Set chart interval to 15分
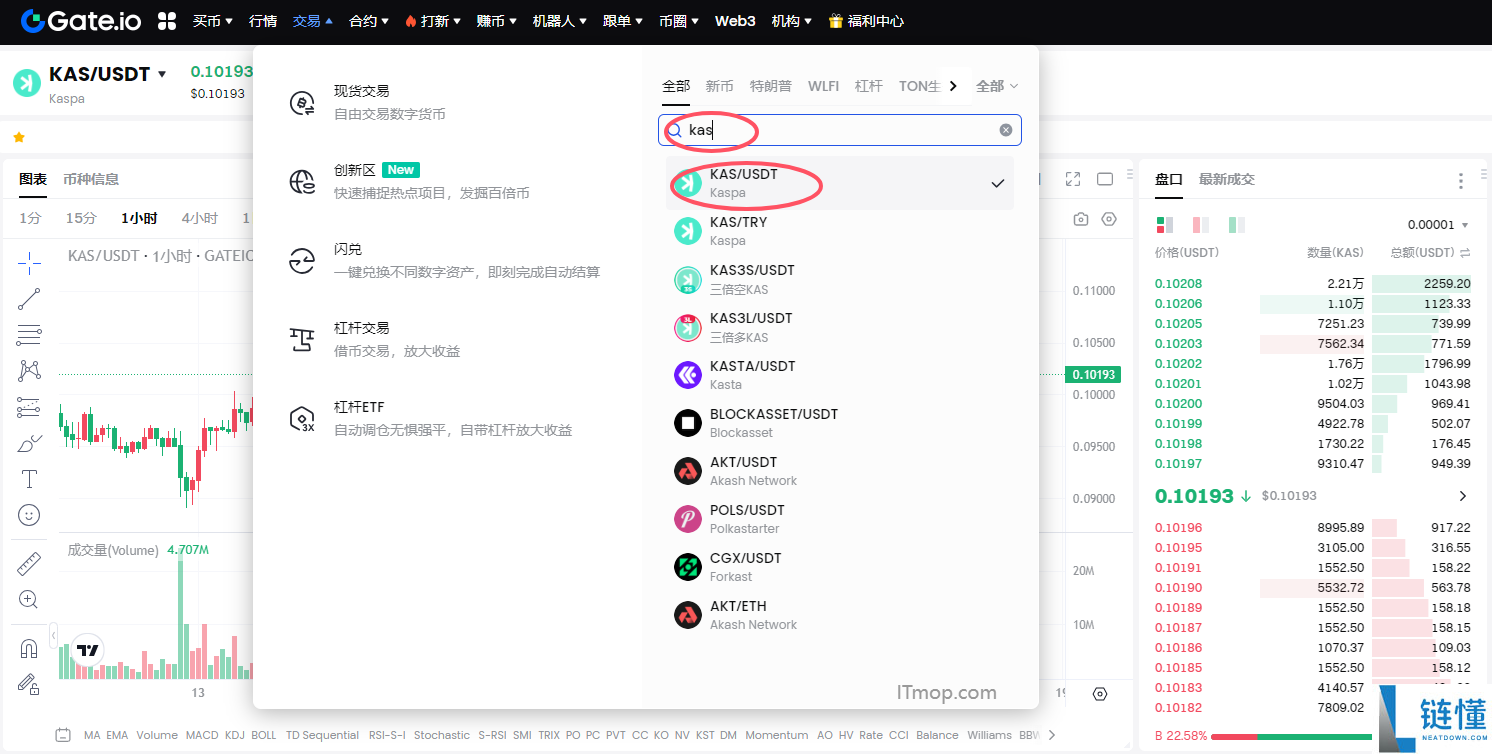Image resolution: width=1492 pixels, height=754 pixels. (81, 218)
